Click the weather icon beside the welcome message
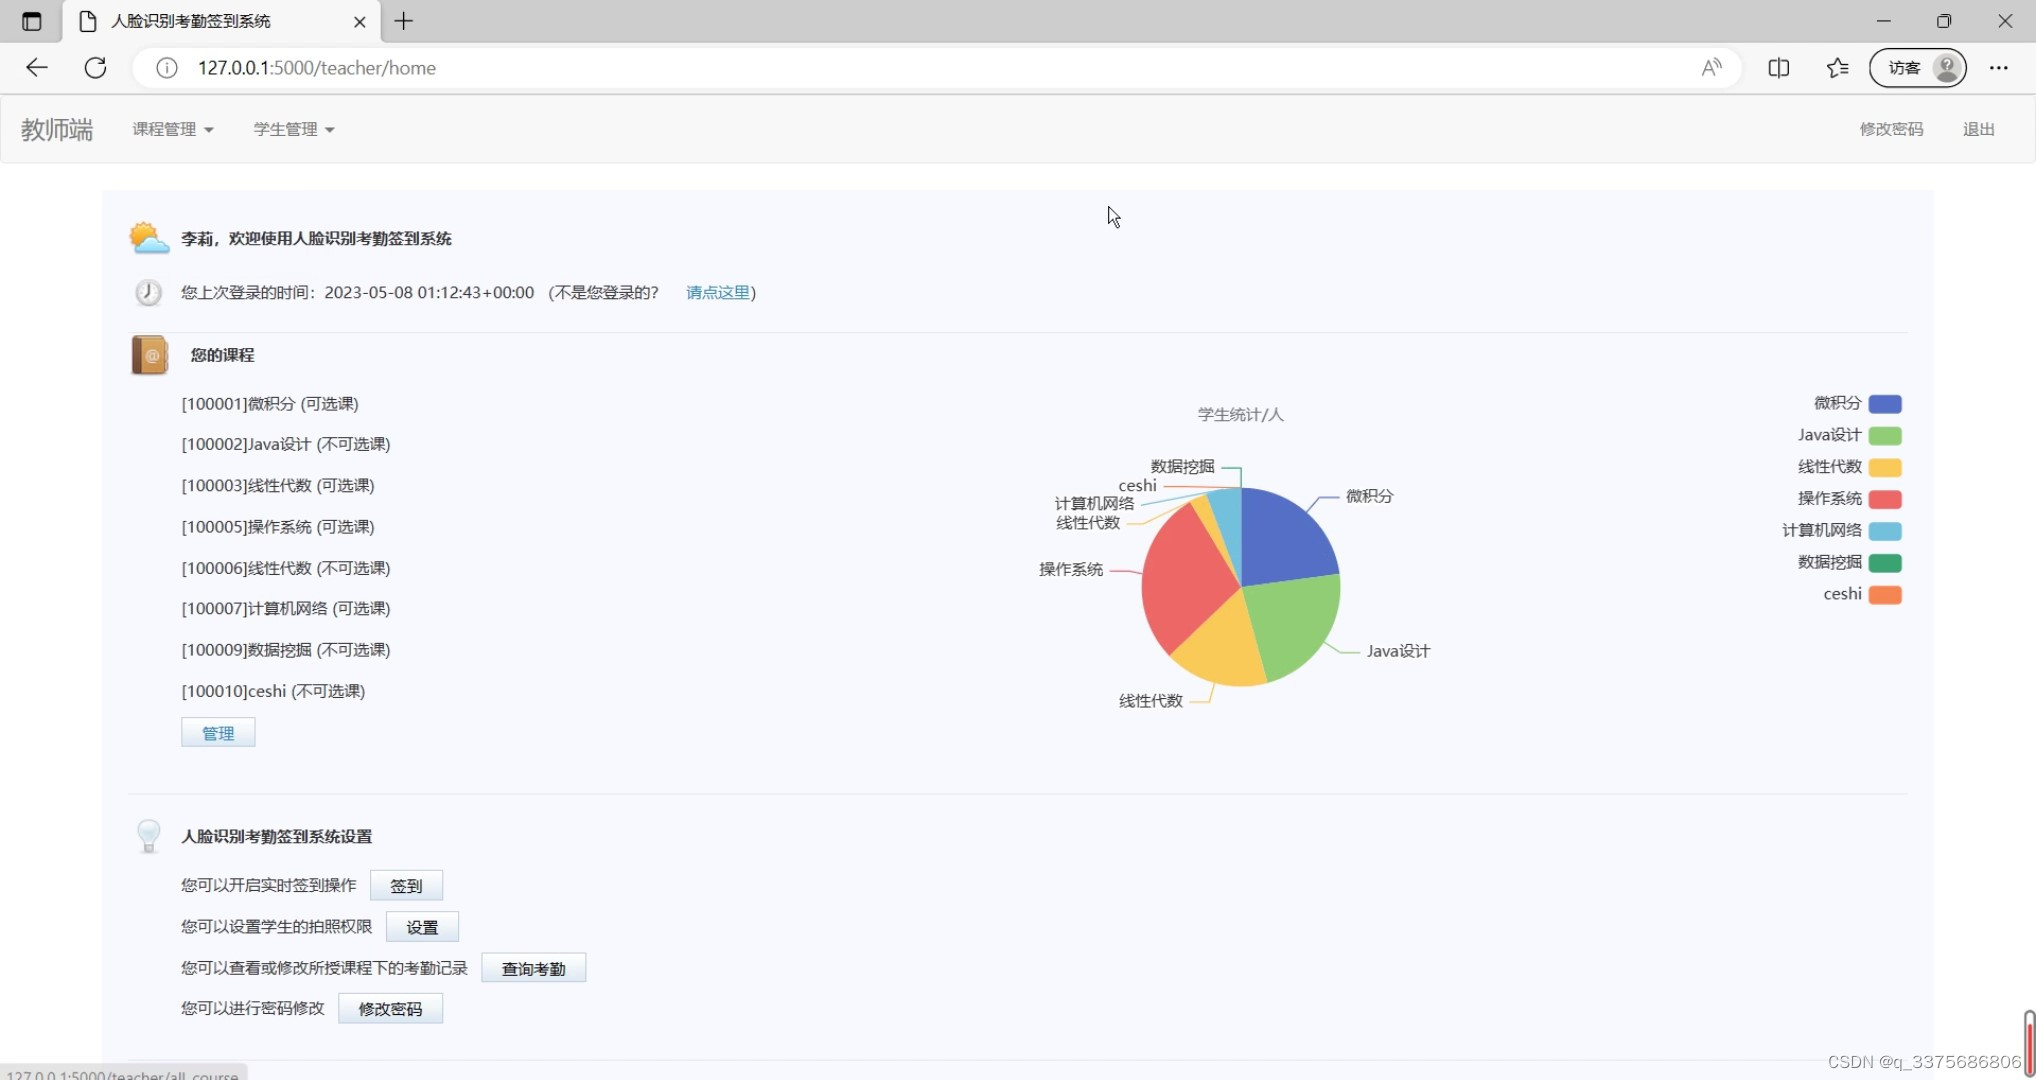This screenshot has height=1080, width=2036. 149,237
